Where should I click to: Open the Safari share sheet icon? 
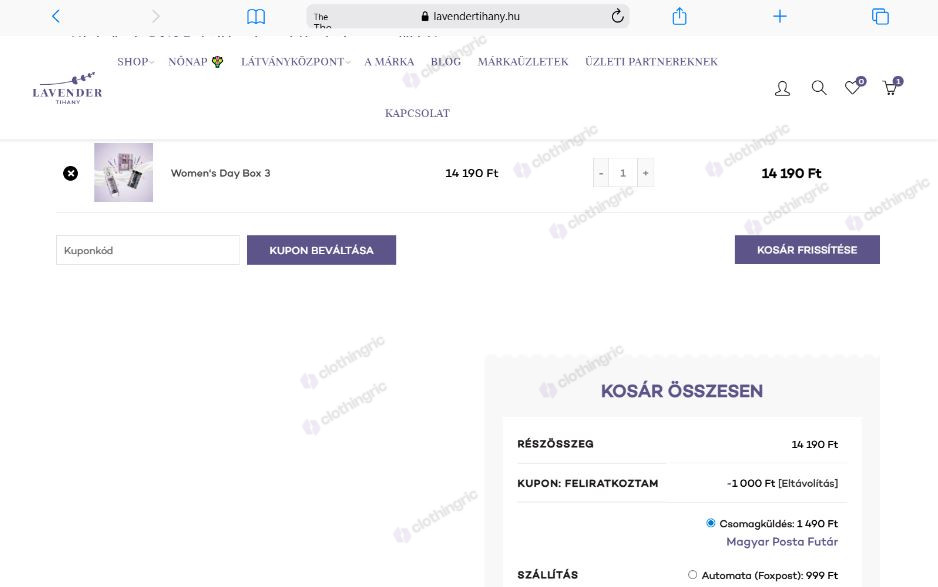point(679,16)
